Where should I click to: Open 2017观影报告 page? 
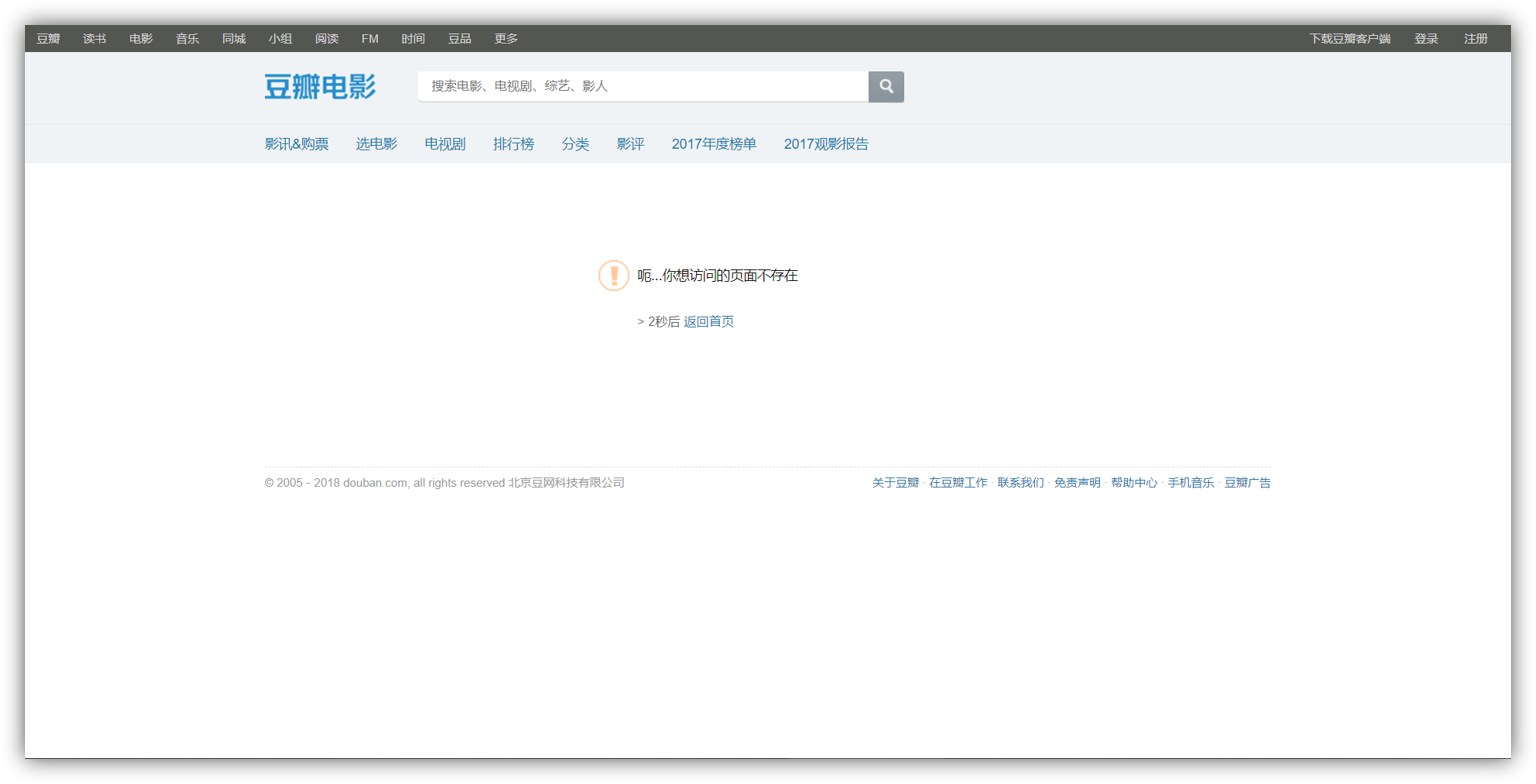coord(826,144)
